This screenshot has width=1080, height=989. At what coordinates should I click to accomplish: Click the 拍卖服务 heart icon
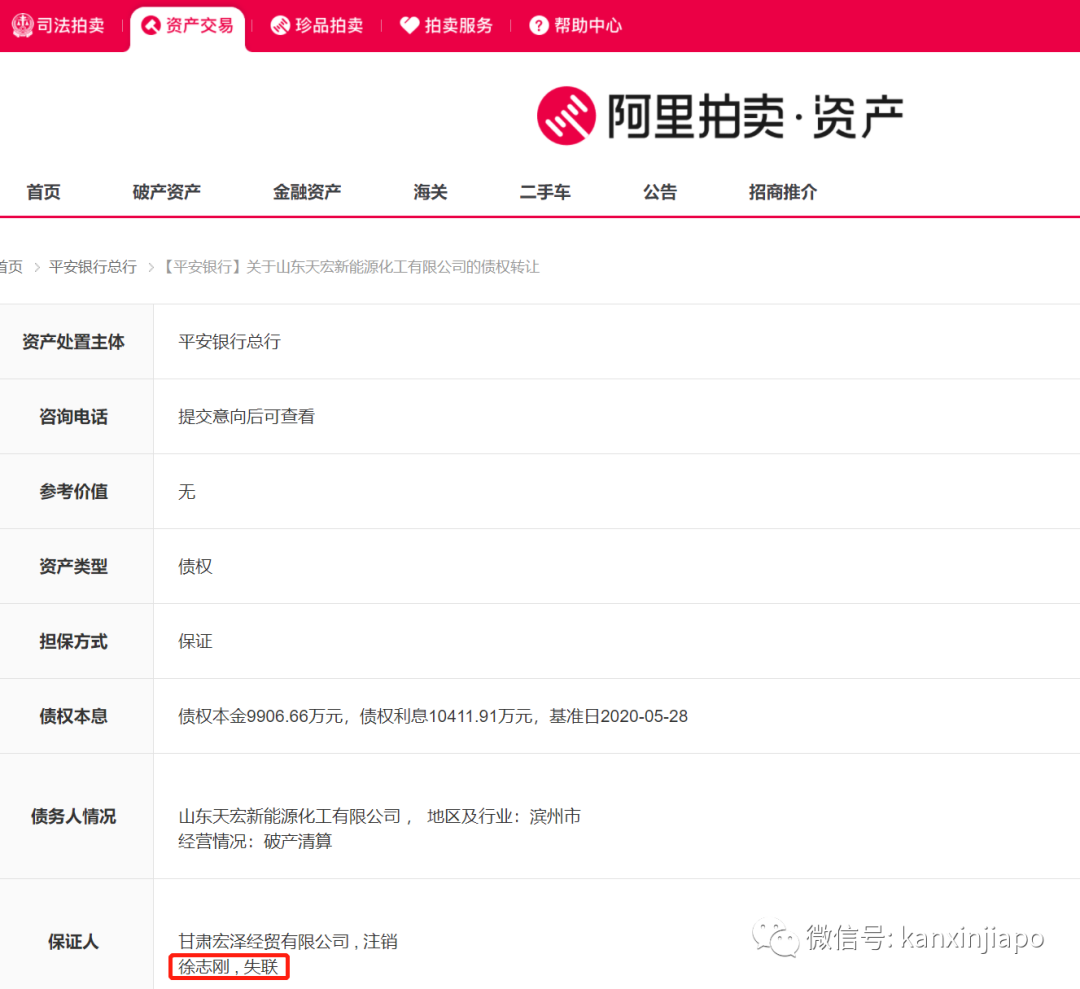point(409,25)
